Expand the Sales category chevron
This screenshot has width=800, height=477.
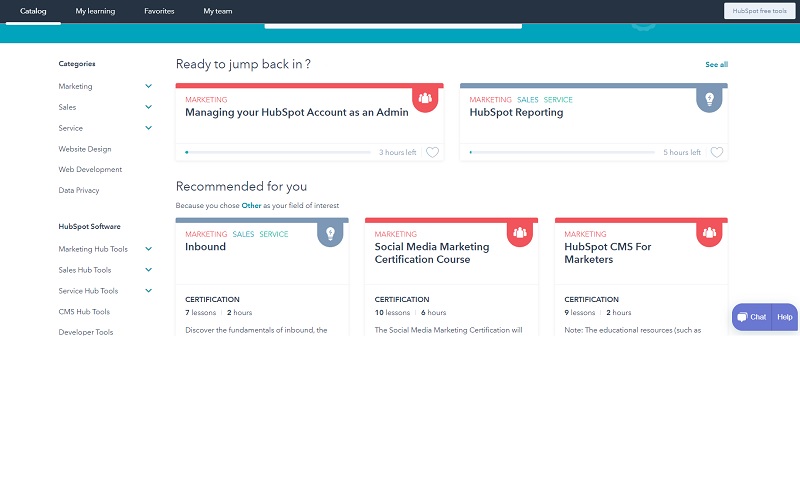pos(148,107)
